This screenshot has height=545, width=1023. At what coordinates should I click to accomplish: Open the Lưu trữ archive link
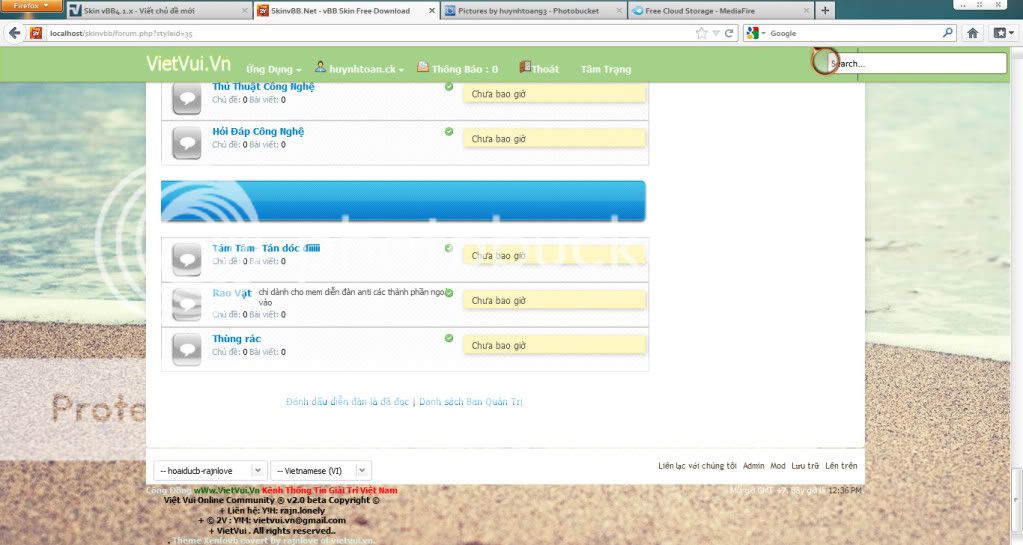tap(805, 465)
